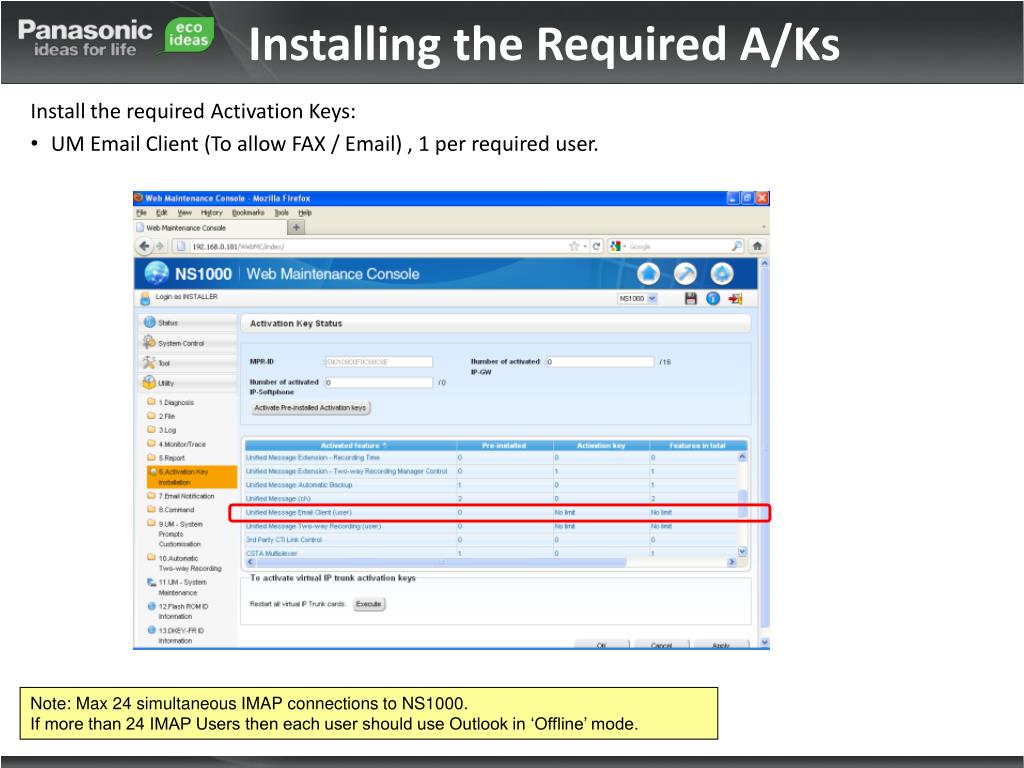Open 3.Log folder in sidebar
This screenshot has height=768, width=1024.
pyautogui.click(x=163, y=430)
